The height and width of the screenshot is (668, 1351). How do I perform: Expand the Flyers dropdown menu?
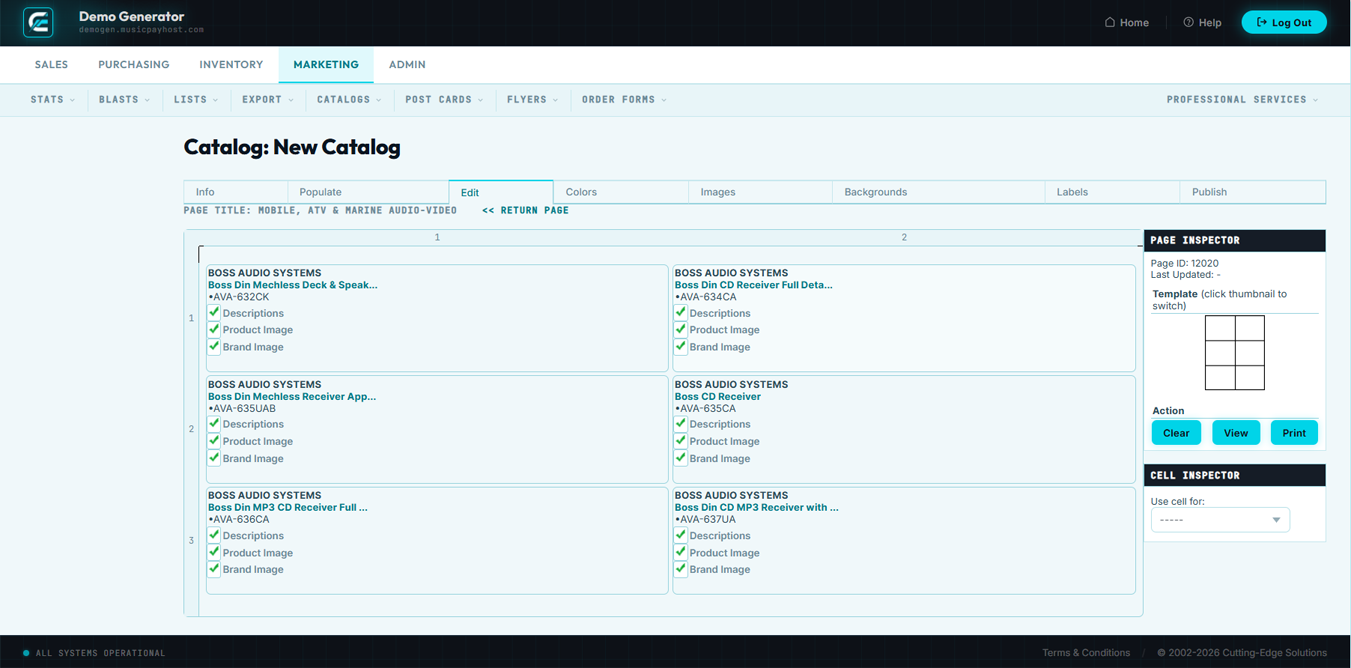click(x=532, y=100)
